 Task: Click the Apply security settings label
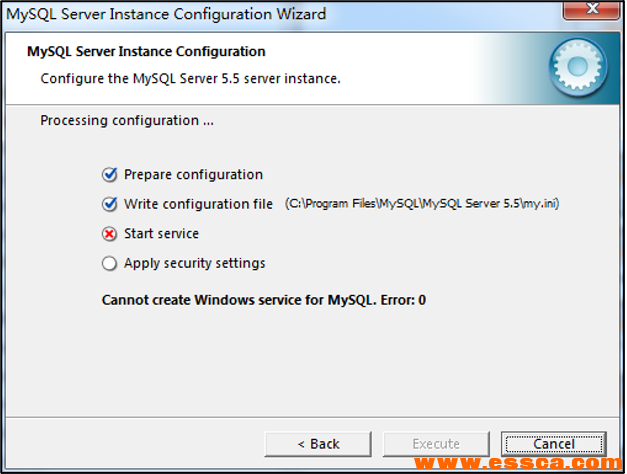tap(194, 264)
